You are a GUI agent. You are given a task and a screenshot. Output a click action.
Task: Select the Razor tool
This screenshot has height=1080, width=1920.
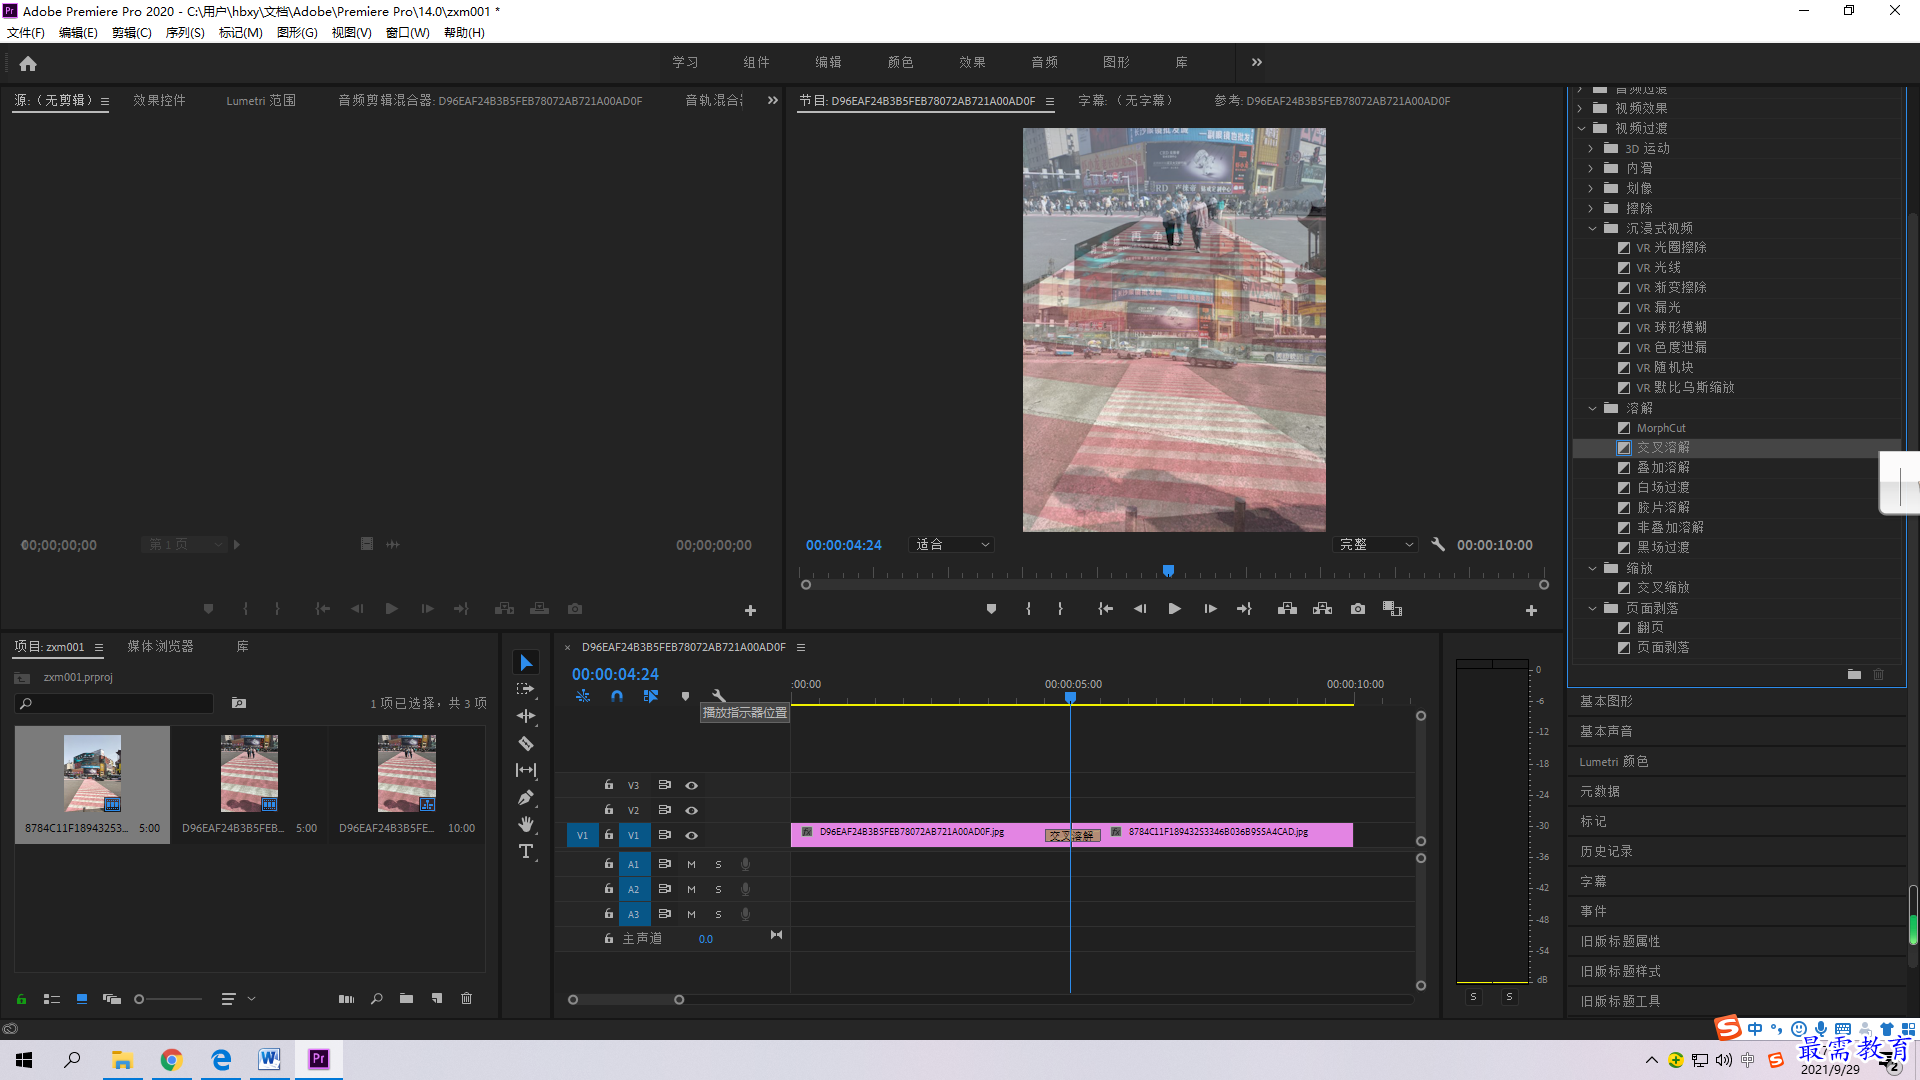pyautogui.click(x=526, y=744)
